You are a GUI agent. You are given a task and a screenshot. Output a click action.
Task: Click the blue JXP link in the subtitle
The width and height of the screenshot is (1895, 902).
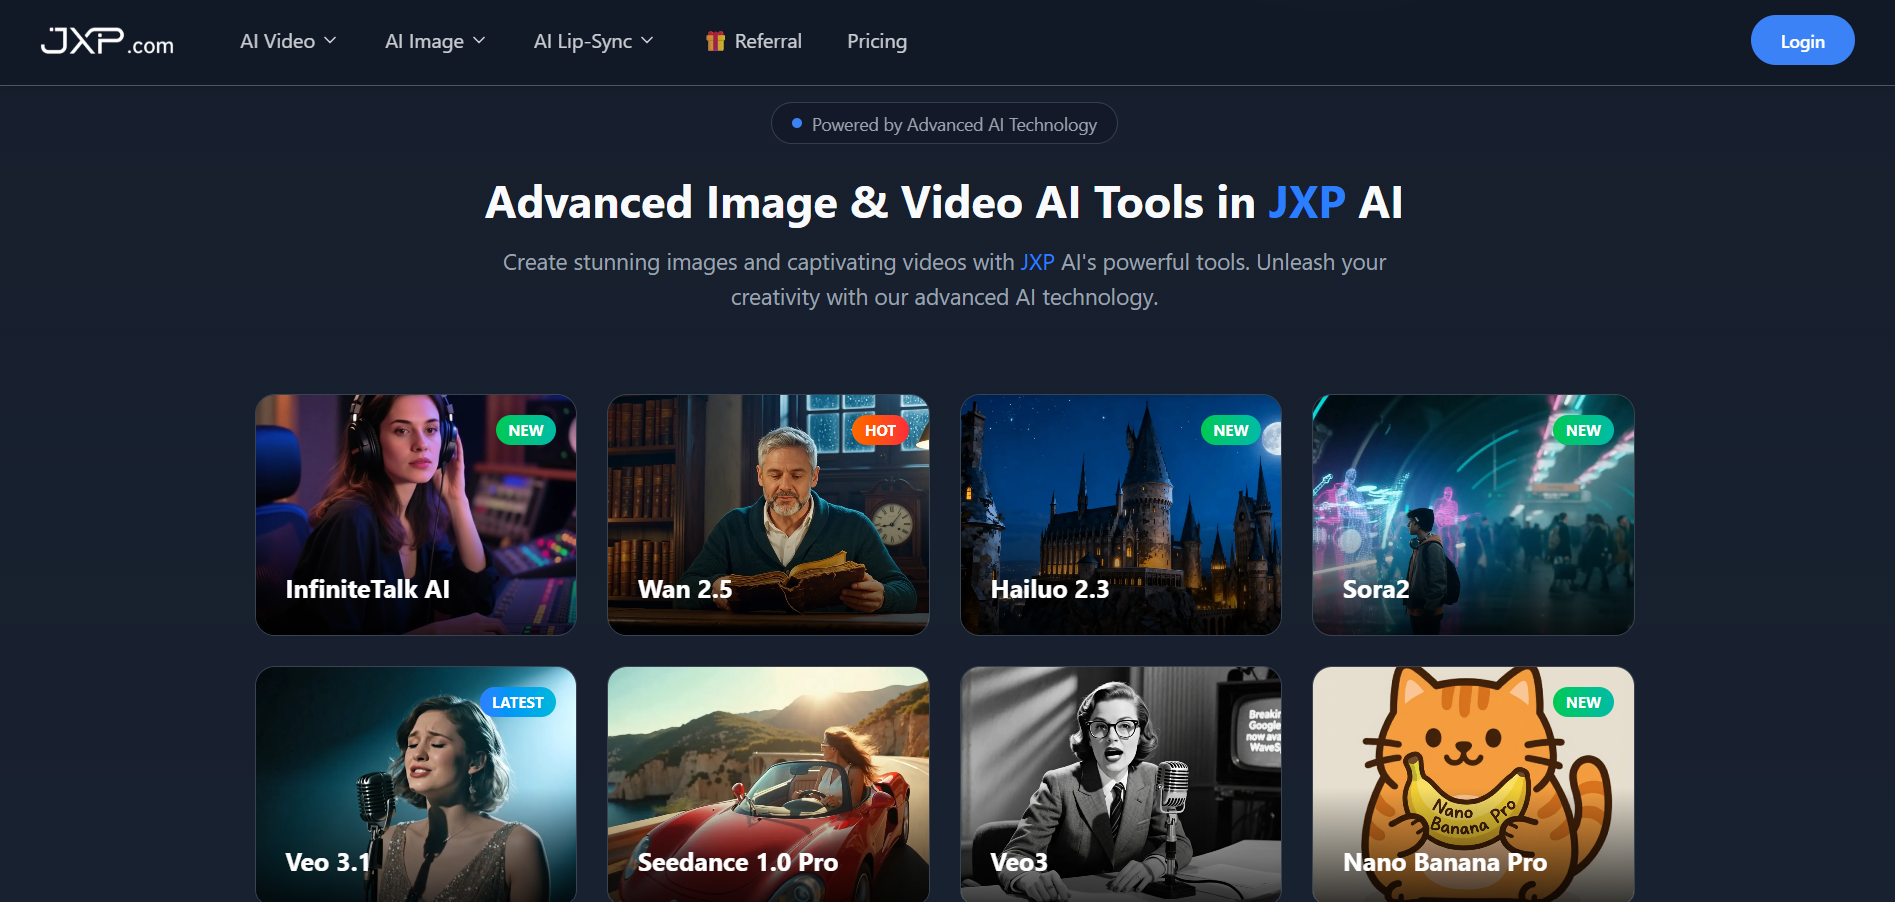pyautogui.click(x=1037, y=262)
